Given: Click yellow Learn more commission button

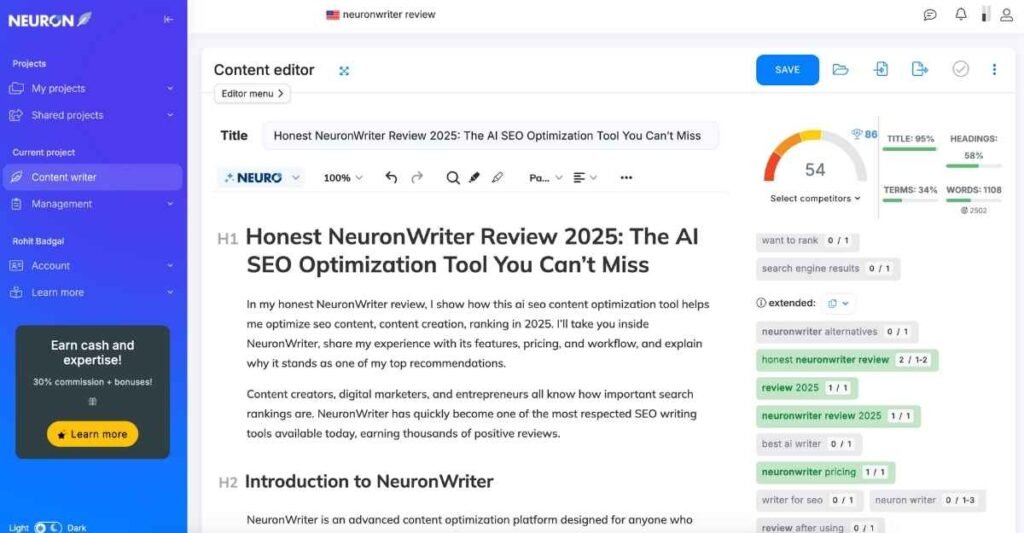Looking at the screenshot, I should 93,434.
